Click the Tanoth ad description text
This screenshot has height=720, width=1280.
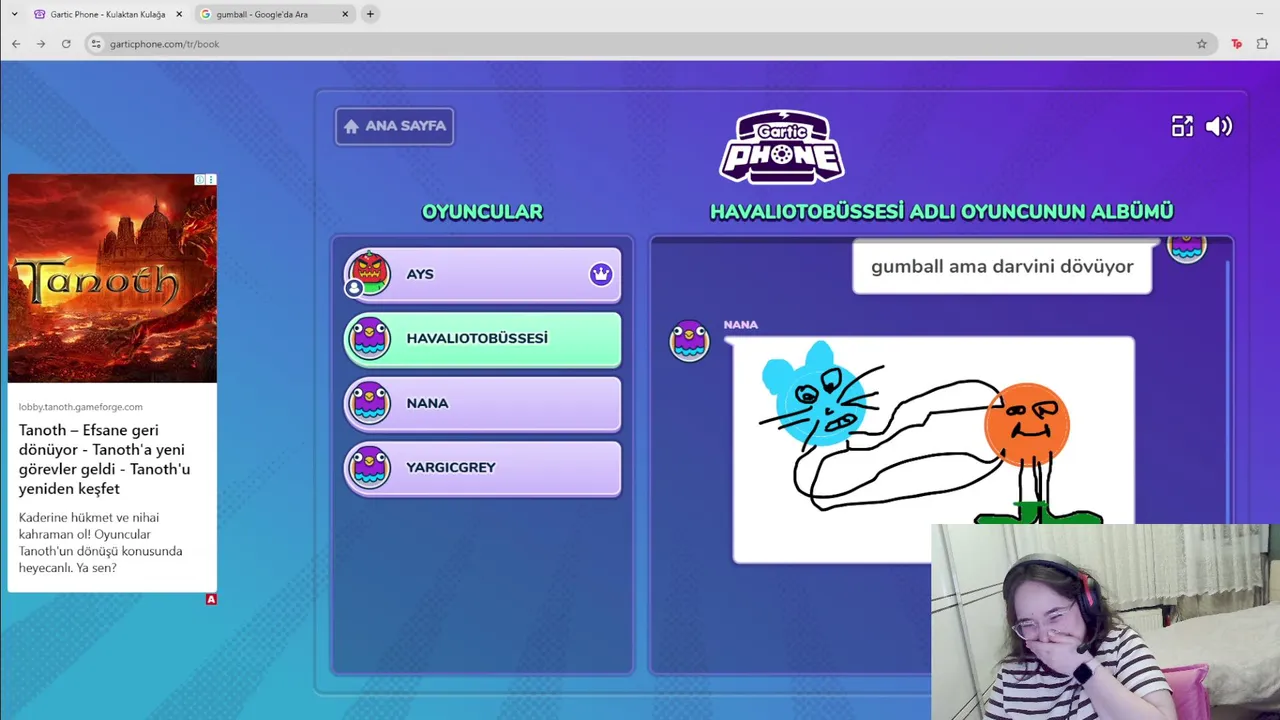(x=100, y=543)
